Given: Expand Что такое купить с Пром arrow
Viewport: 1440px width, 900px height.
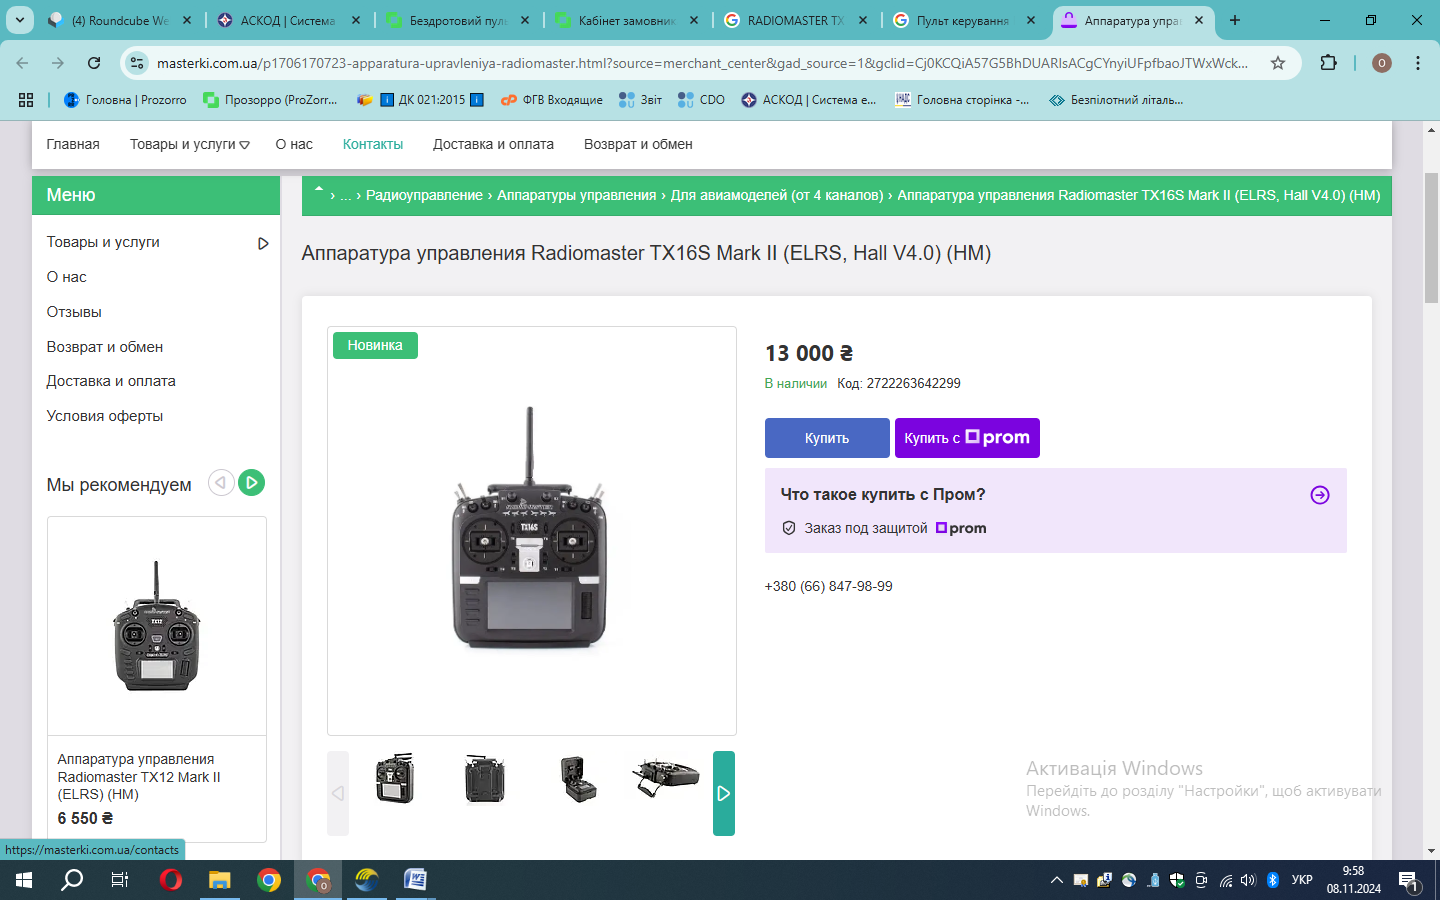Looking at the screenshot, I should tap(1320, 495).
